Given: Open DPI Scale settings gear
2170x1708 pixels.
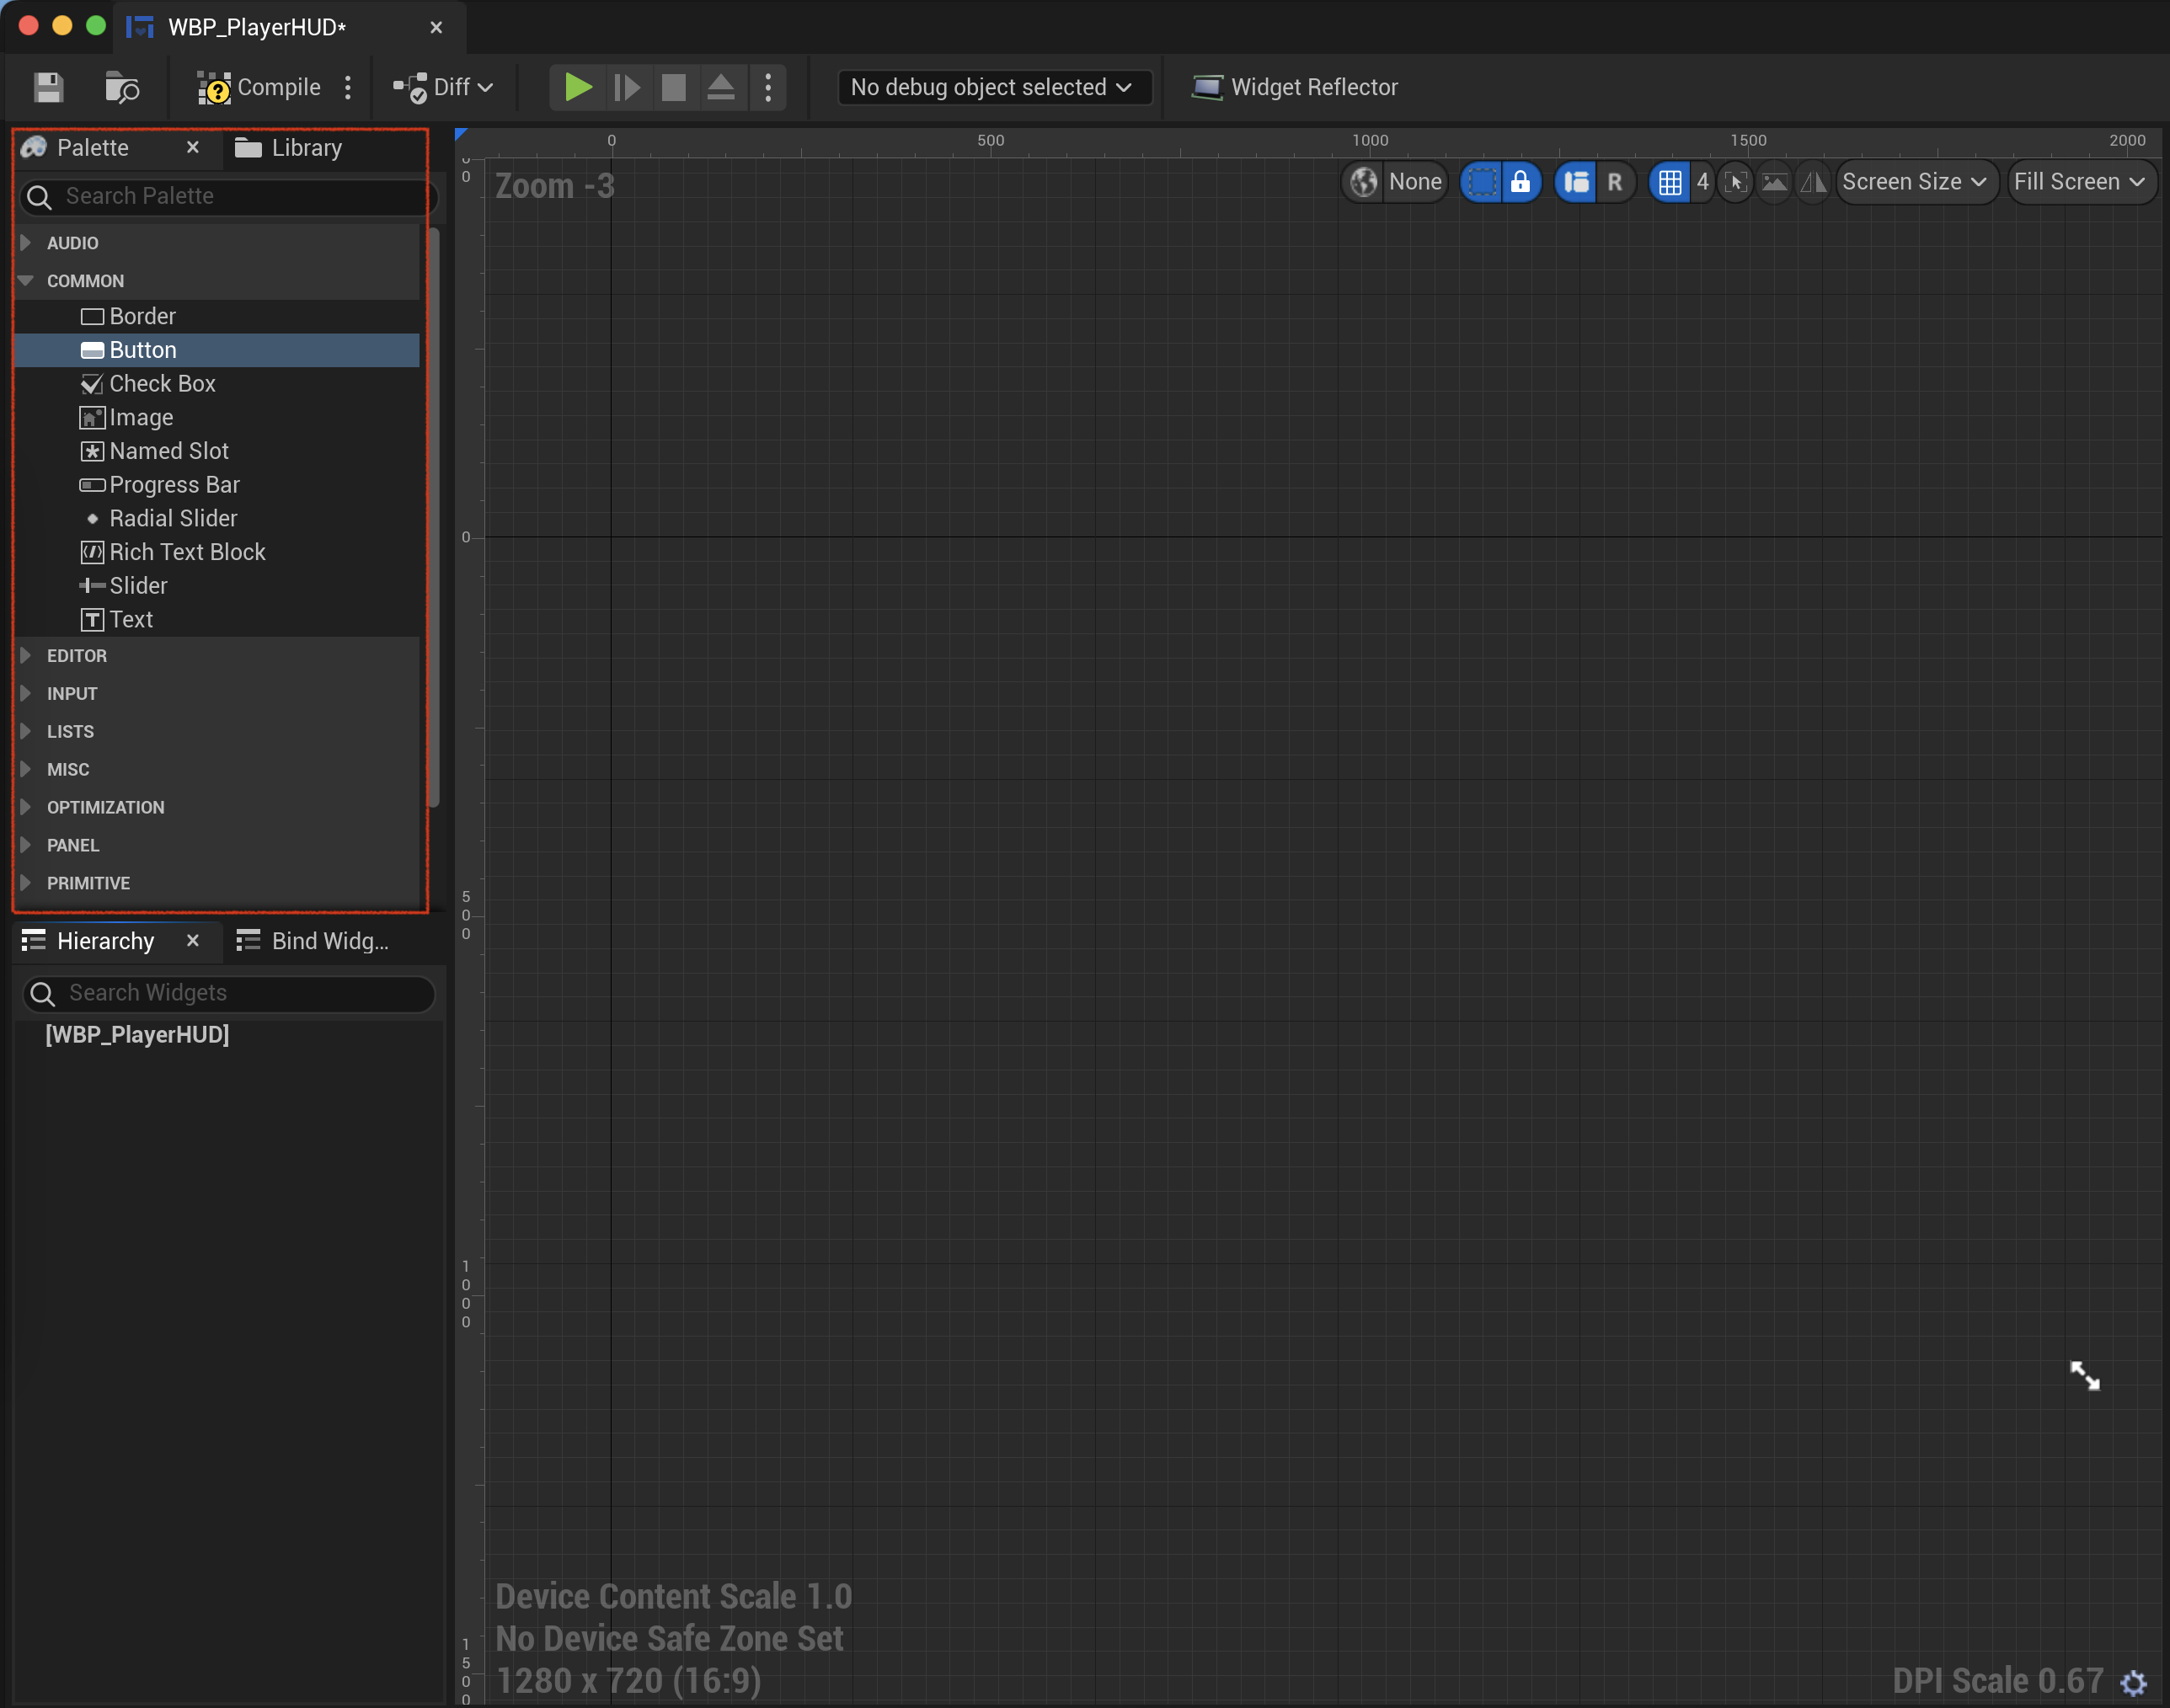Looking at the screenshot, I should click(2134, 1682).
